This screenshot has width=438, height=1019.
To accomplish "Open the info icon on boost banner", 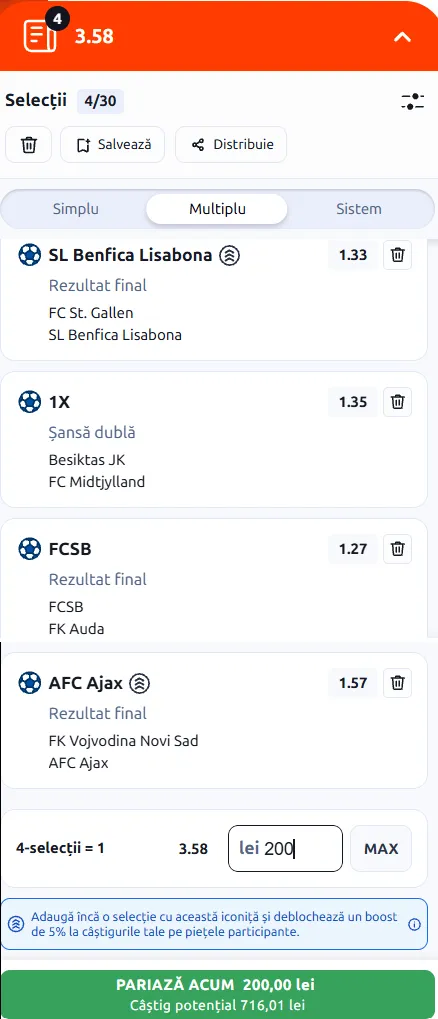I will coord(414,924).
